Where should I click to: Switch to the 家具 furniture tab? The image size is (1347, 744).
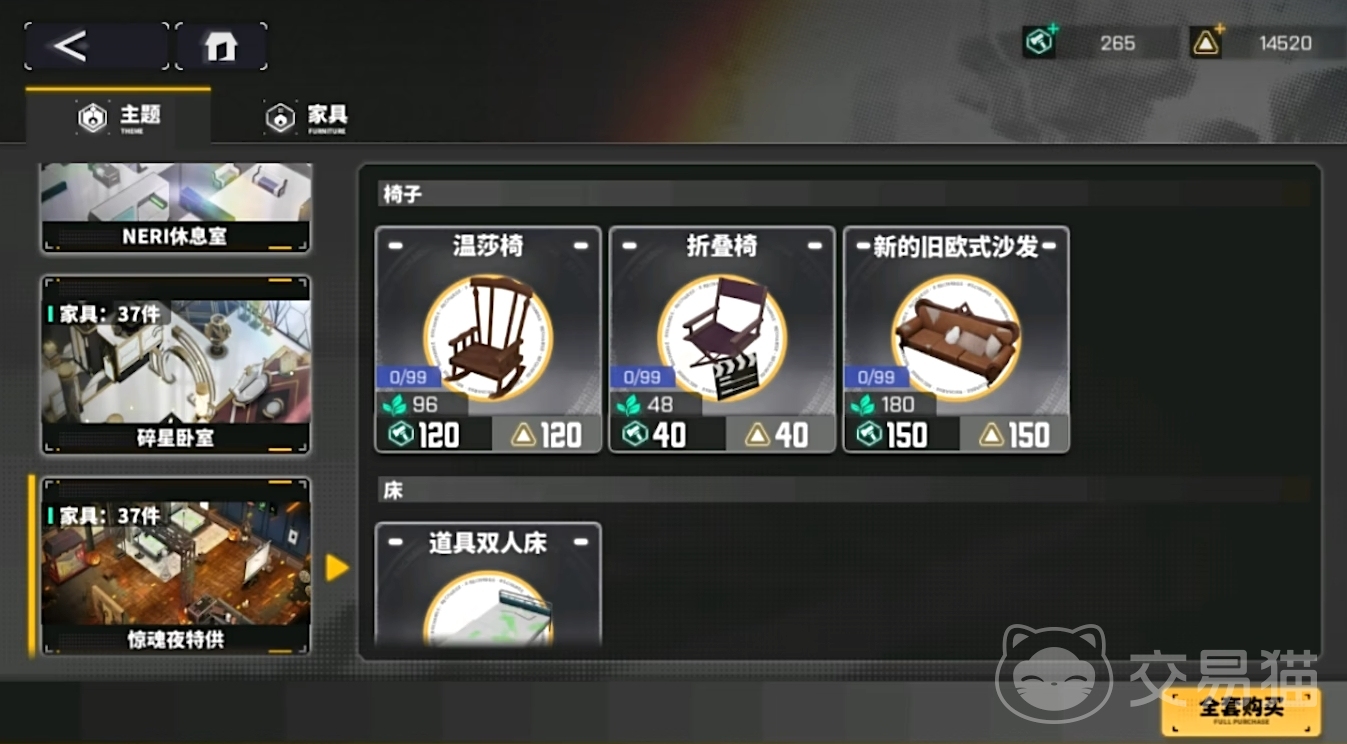(x=306, y=117)
